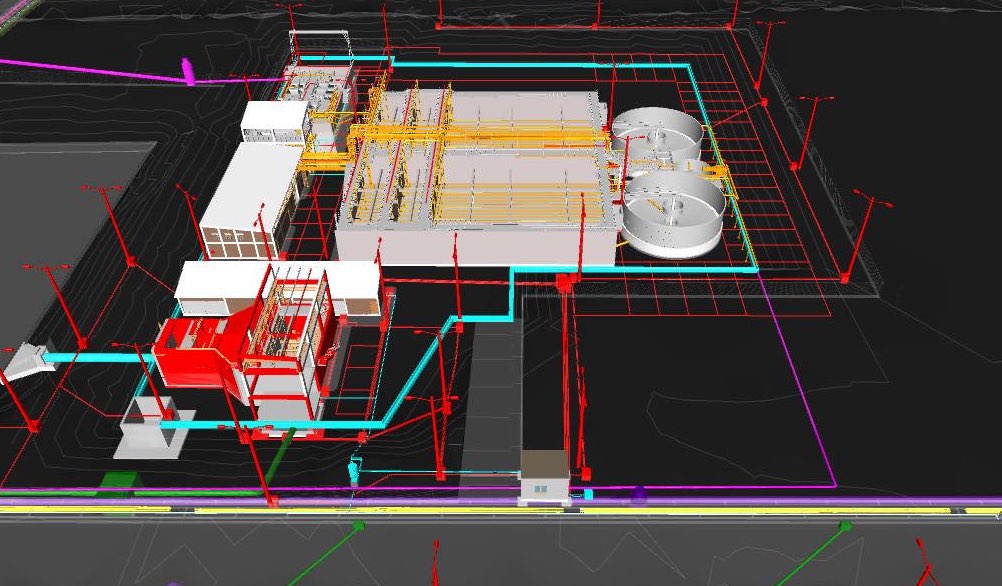Click the small white building near the top

pyautogui.click(x=275, y=121)
